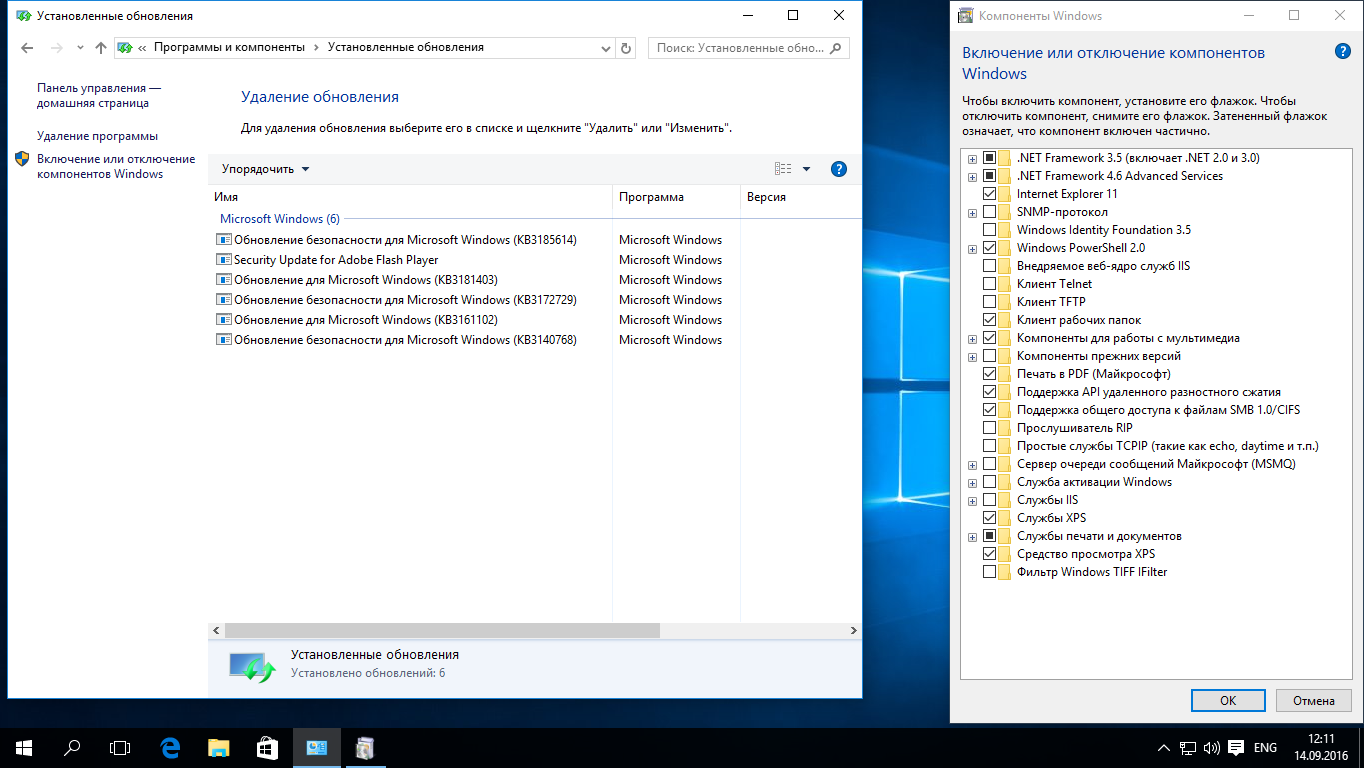Expand .NET Framework 3.5 tree node

pyautogui.click(x=972, y=158)
